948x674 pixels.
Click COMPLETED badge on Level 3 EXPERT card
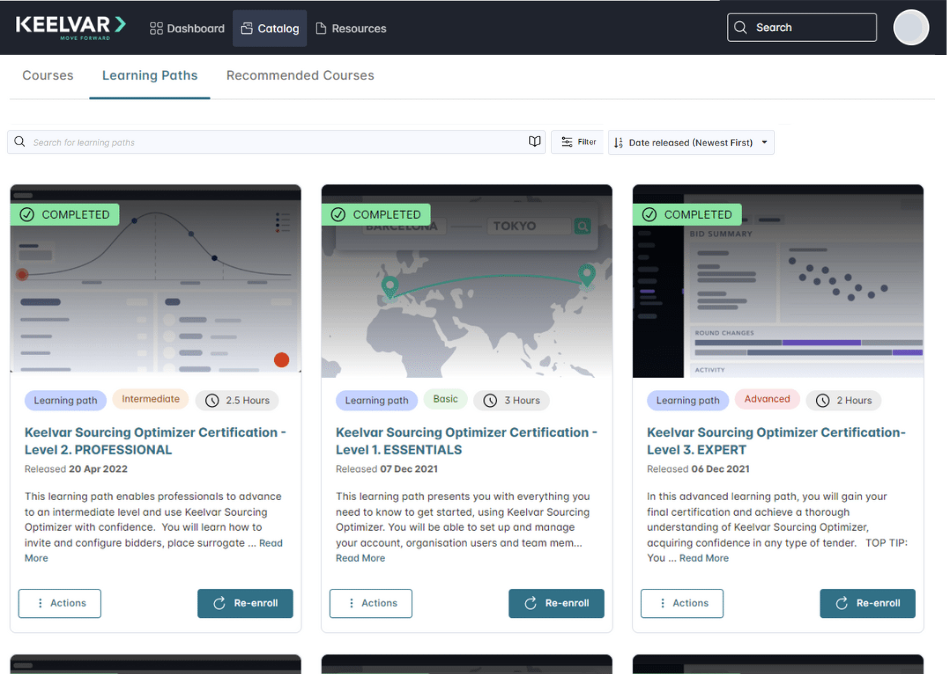(687, 215)
